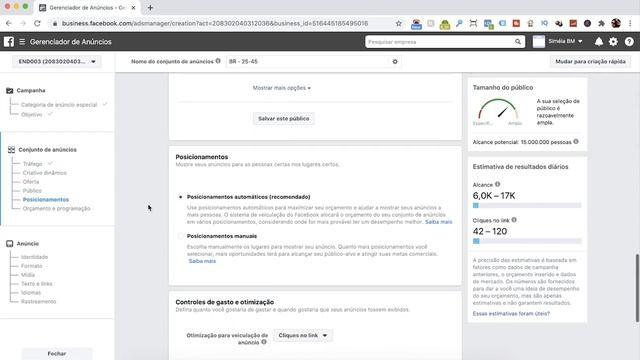Open a new browser tab
The width and height of the screenshot is (640, 360).
[x=150, y=7]
